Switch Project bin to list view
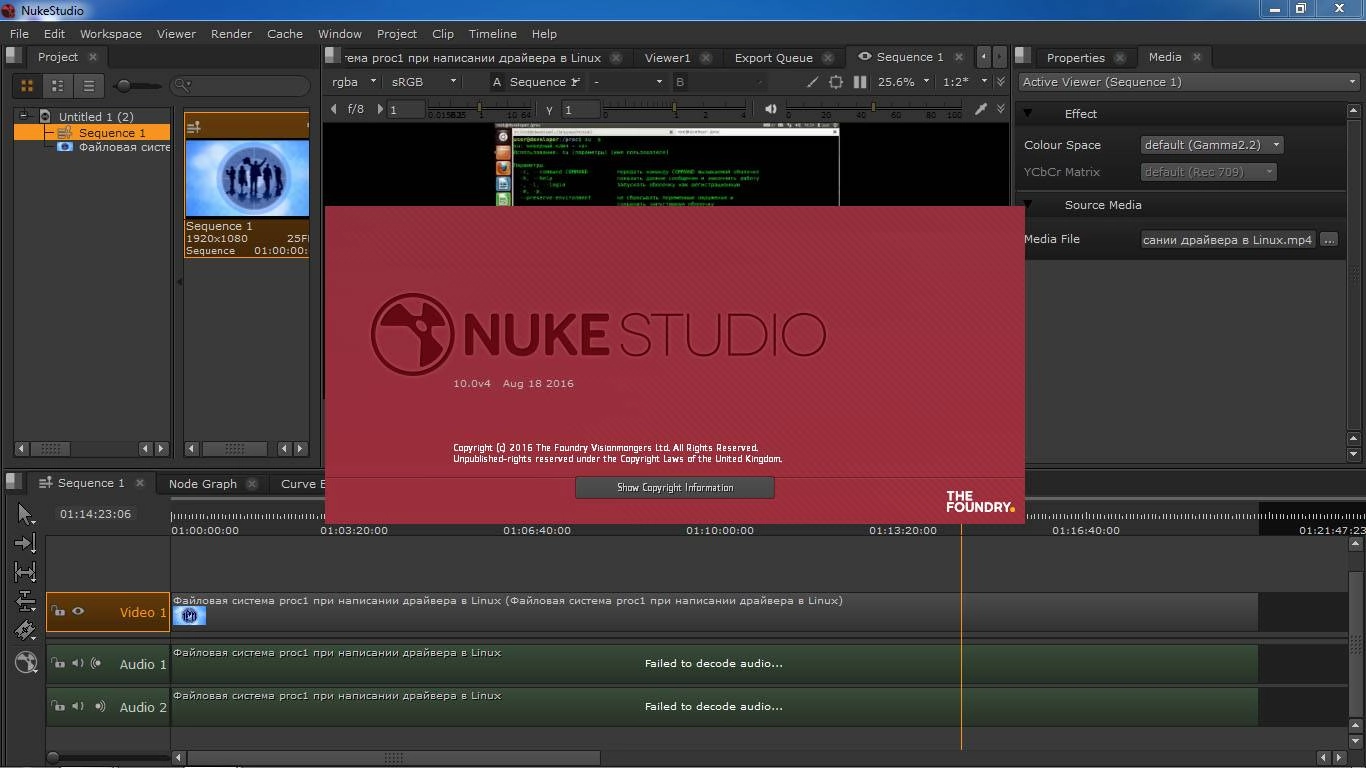Screen dimensions: 1366x768 [x=88, y=86]
